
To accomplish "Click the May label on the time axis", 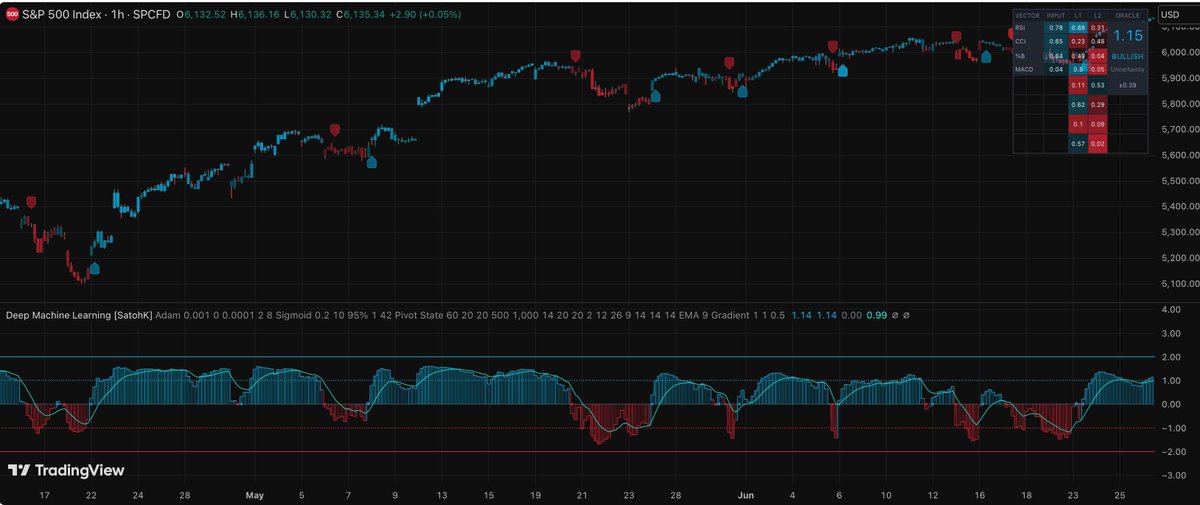I will pos(254,494).
